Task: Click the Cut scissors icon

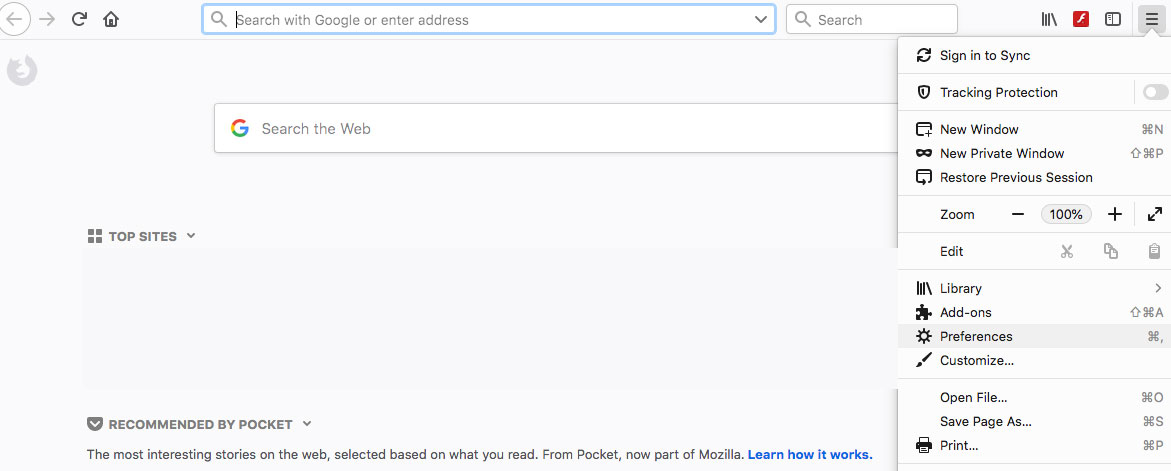Action: point(1066,252)
